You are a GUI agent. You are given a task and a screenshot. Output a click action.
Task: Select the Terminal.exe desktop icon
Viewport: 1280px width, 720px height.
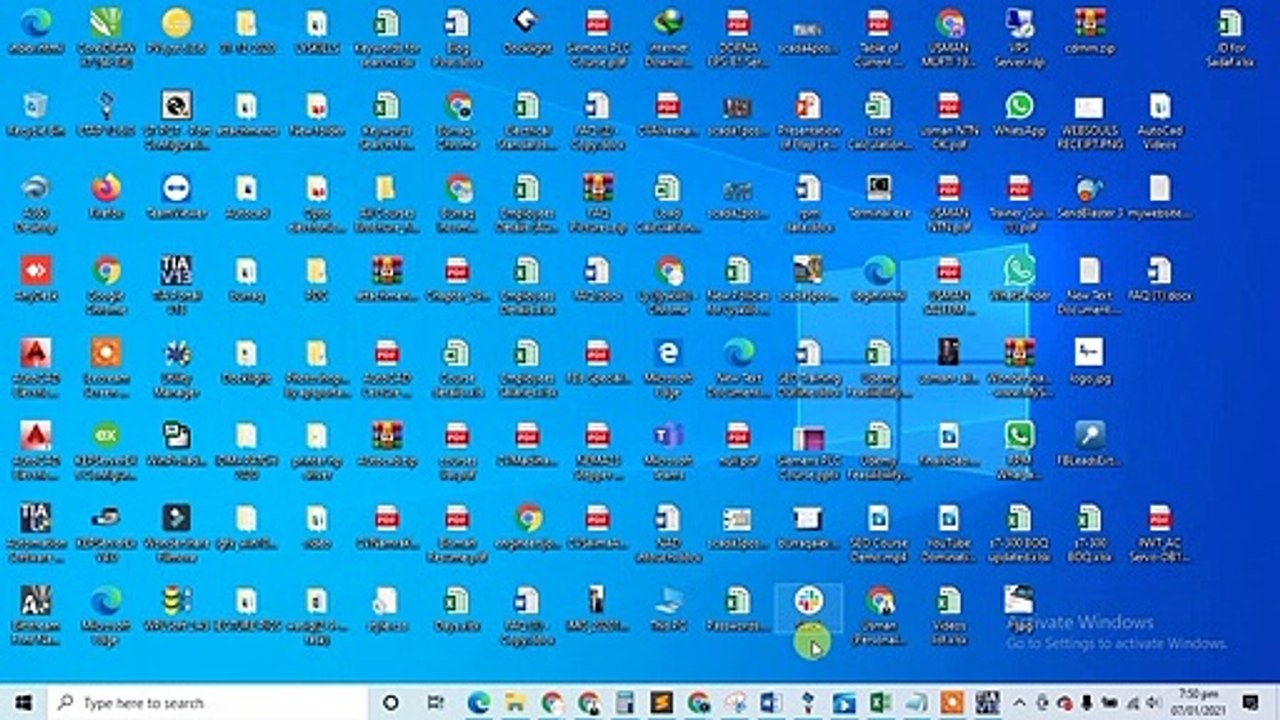pos(878,195)
